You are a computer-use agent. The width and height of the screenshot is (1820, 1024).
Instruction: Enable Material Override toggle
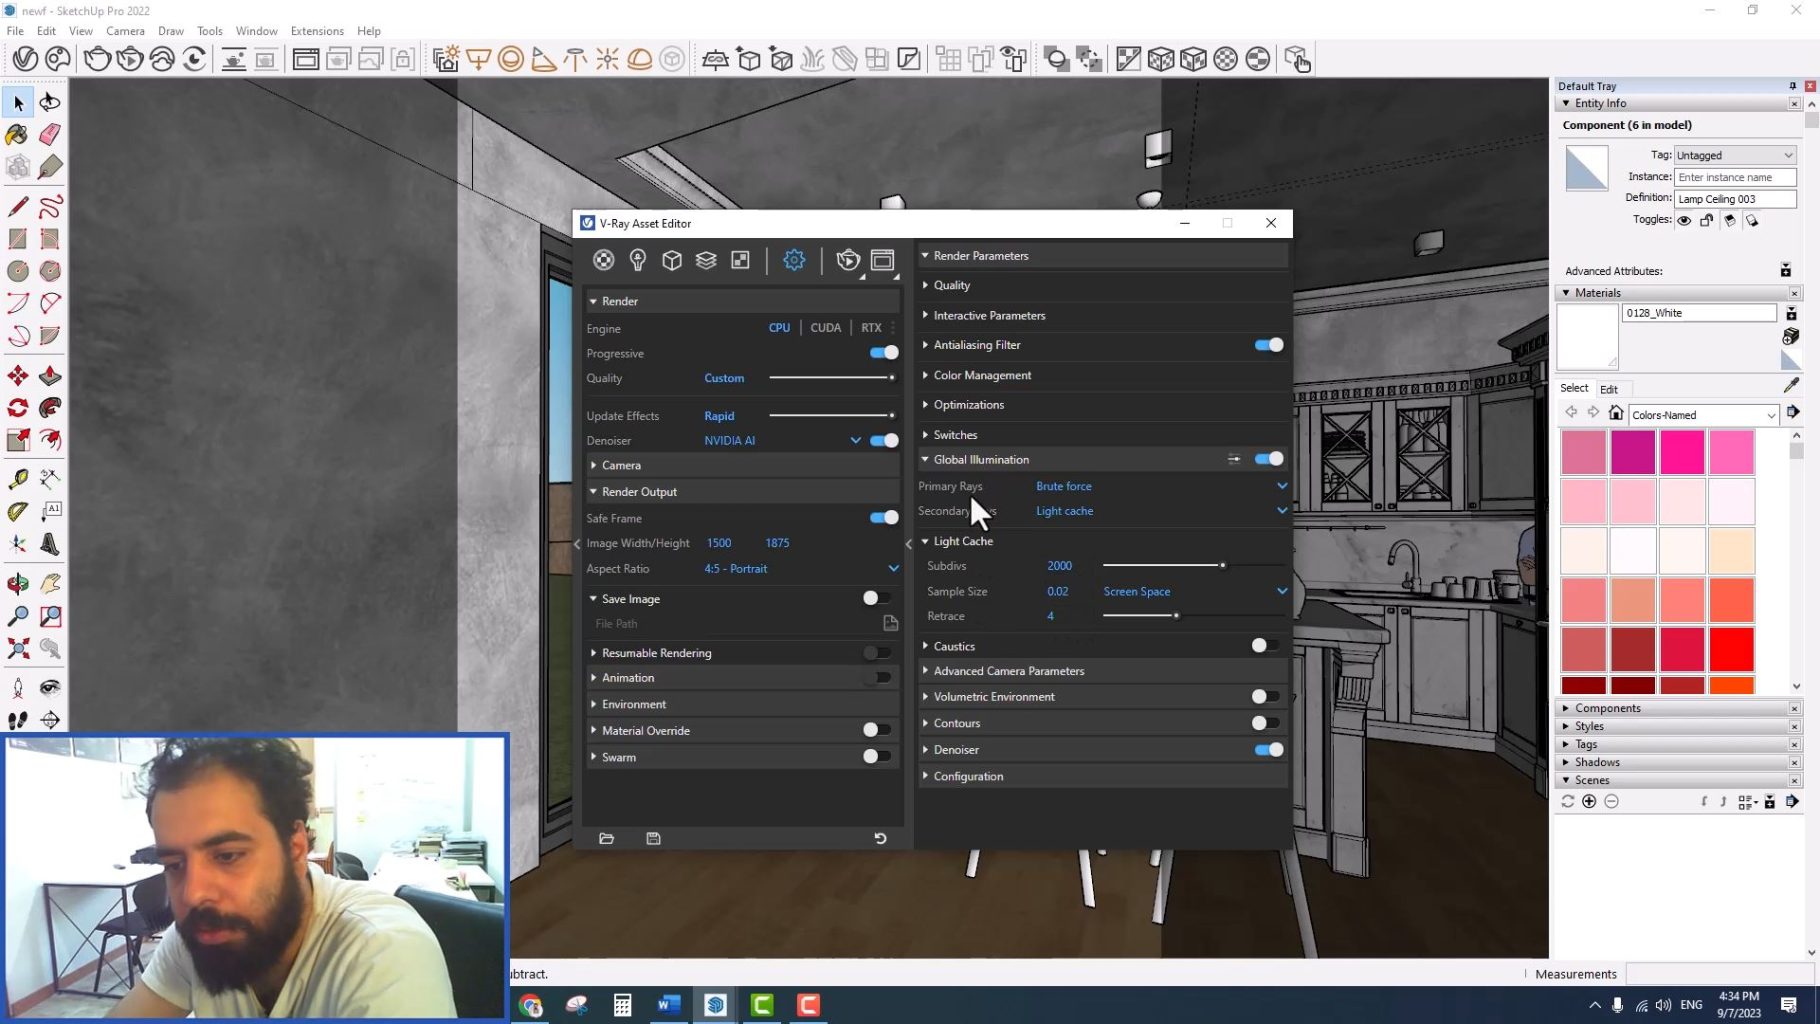point(876,730)
